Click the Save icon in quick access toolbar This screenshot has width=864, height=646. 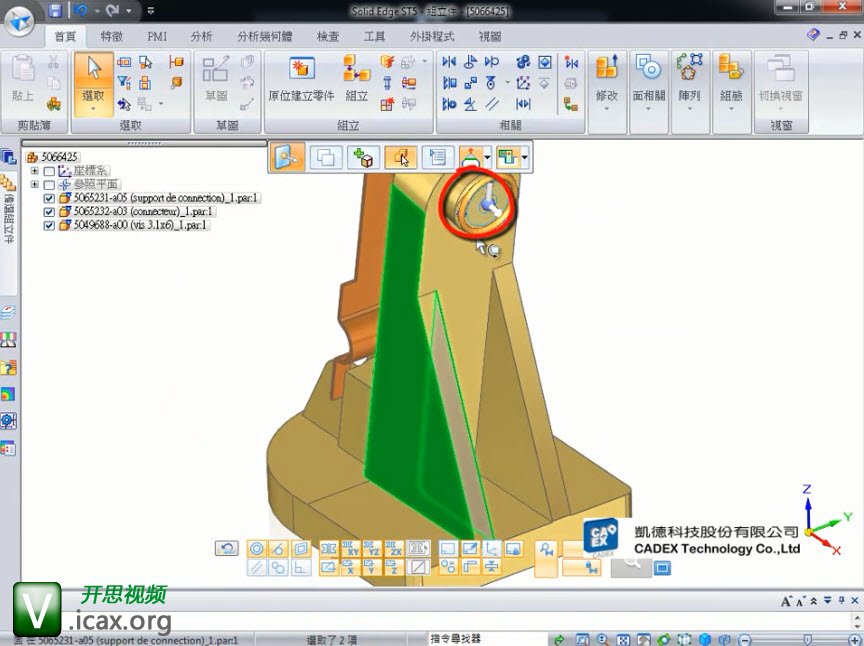coord(55,11)
